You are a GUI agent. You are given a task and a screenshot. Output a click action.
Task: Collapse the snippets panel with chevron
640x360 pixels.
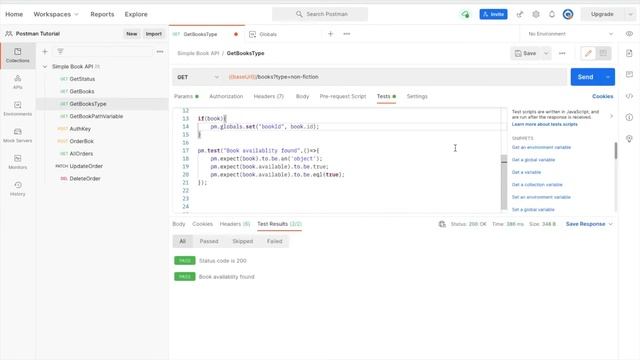(x=611, y=116)
